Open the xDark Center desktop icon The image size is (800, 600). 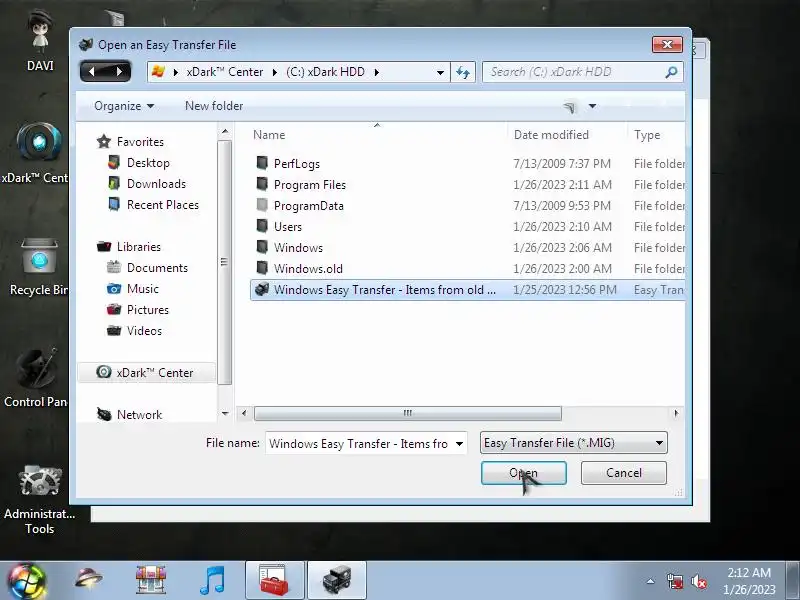click(36, 153)
